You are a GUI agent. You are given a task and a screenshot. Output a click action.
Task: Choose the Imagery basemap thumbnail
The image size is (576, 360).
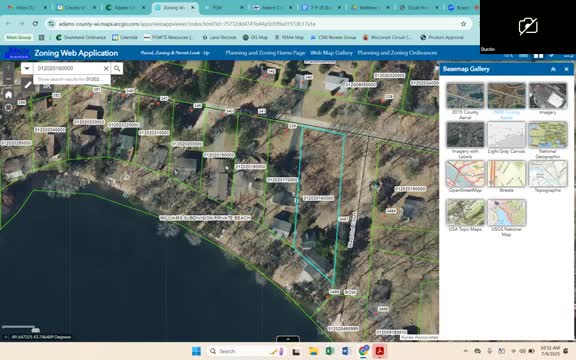pyautogui.click(x=548, y=98)
